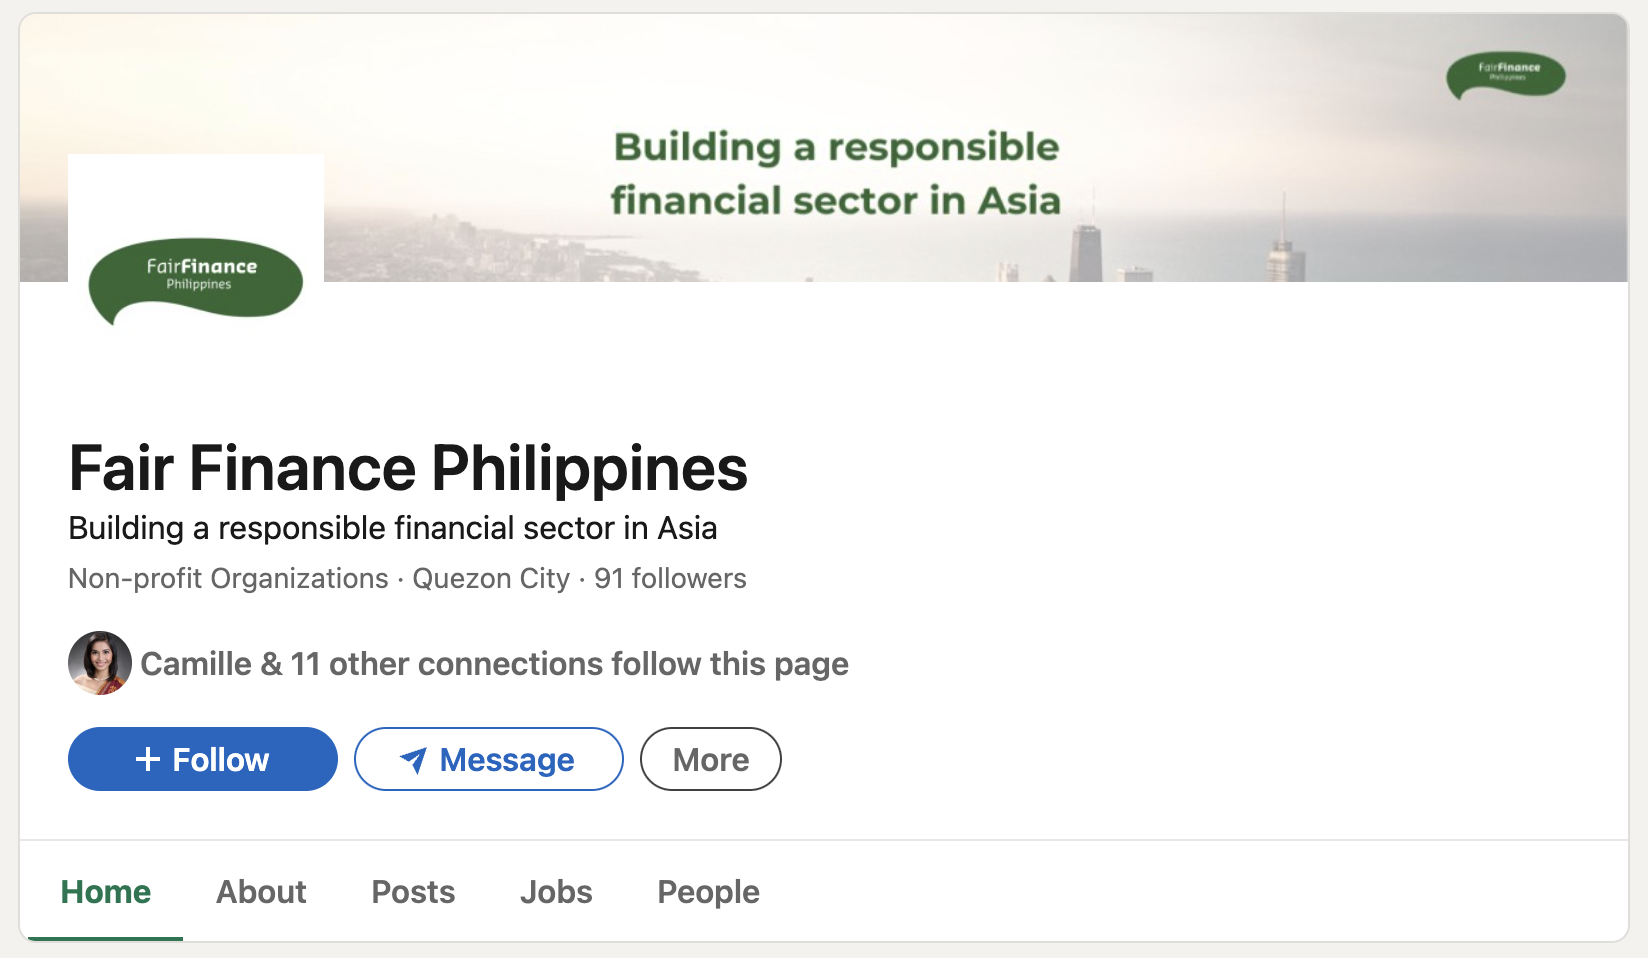
Task: Click the paper plane icon on Message button
Action: pos(413,760)
